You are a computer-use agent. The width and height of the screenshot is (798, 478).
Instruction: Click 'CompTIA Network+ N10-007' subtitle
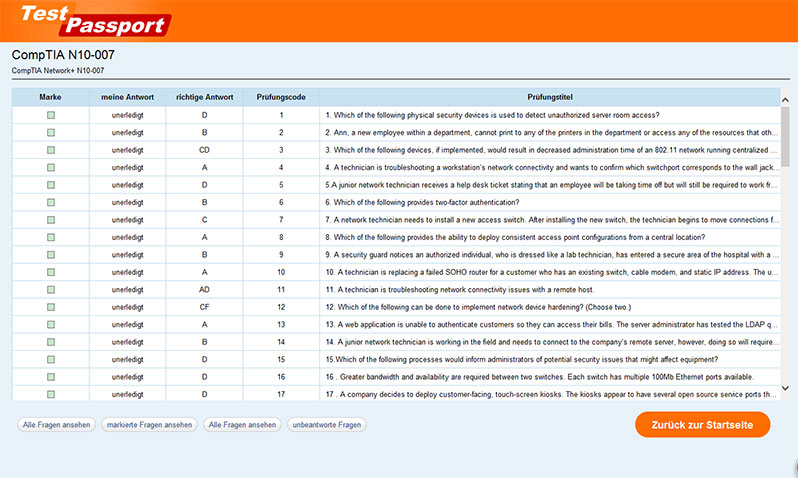tap(58, 71)
